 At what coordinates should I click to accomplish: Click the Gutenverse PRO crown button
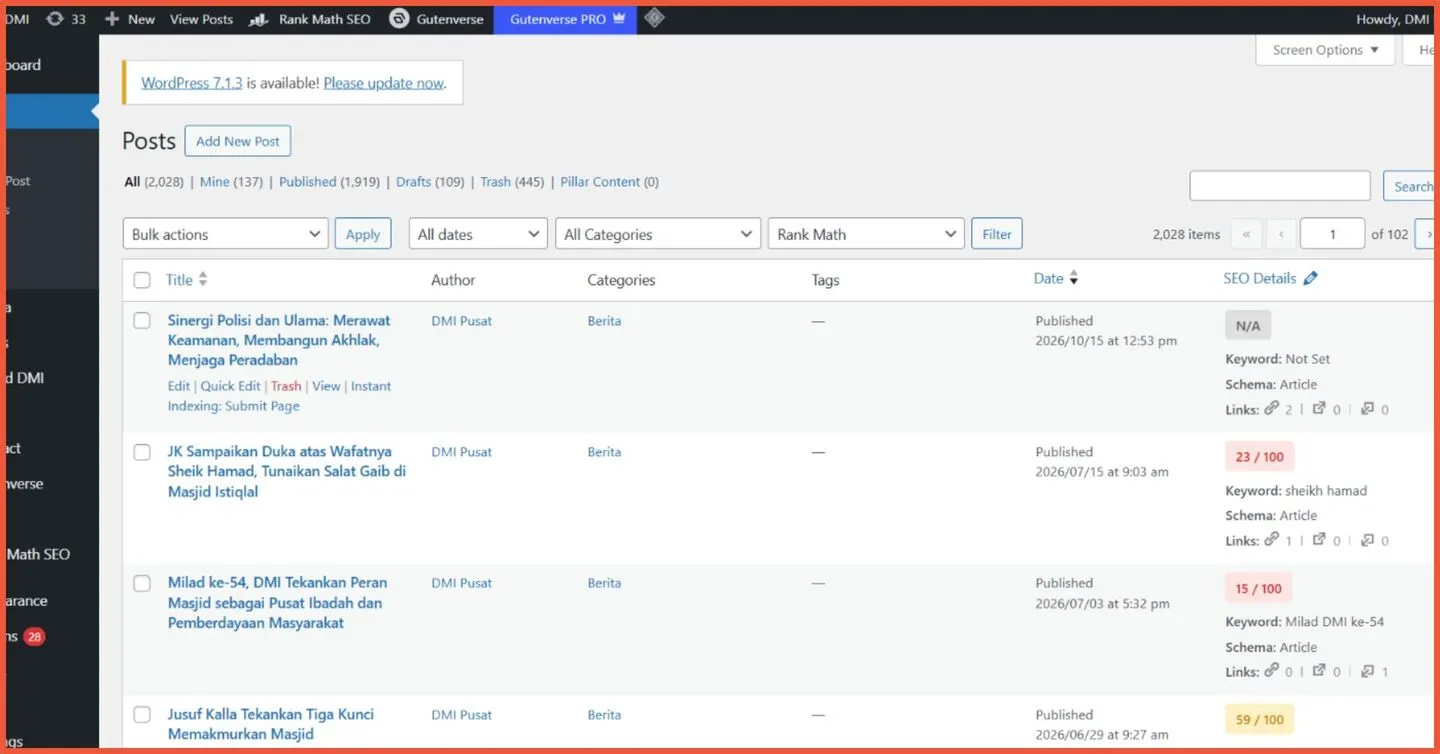(x=565, y=19)
